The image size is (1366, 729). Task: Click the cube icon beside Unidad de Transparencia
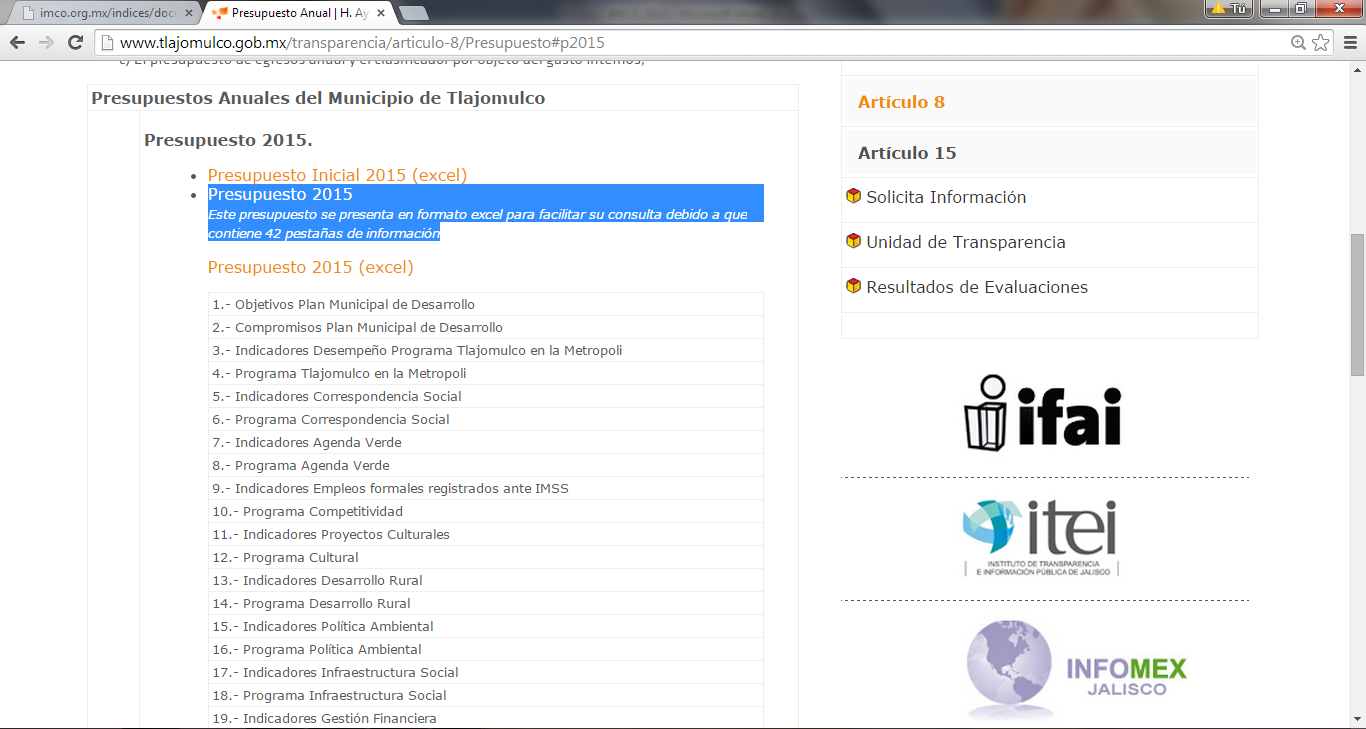(x=853, y=241)
